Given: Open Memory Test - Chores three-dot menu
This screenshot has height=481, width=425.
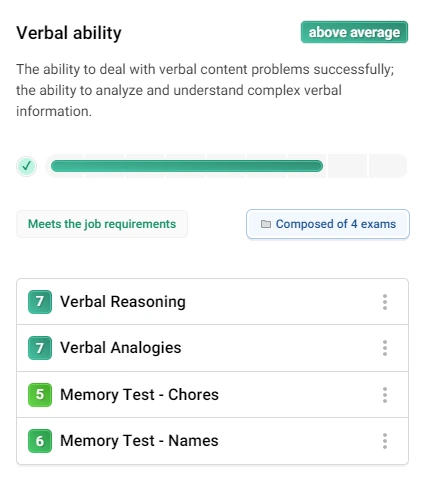Looking at the screenshot, I should (x=385, y=395).
